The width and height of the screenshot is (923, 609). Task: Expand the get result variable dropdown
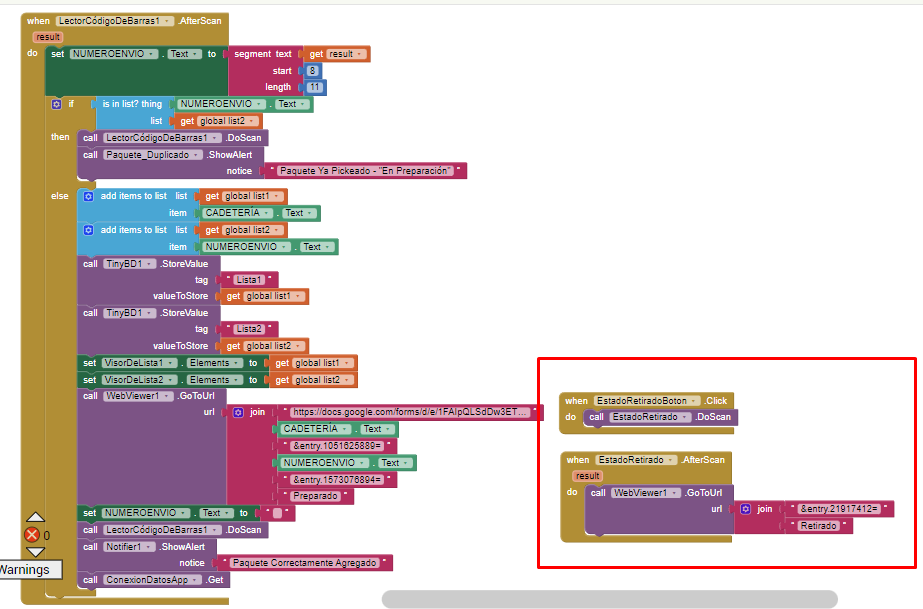362,54
